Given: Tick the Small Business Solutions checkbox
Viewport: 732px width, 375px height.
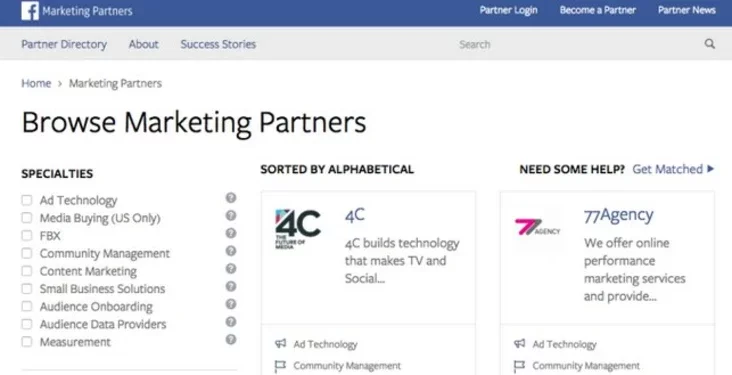Looking at the screenshot, I should [x=27, y=289].
